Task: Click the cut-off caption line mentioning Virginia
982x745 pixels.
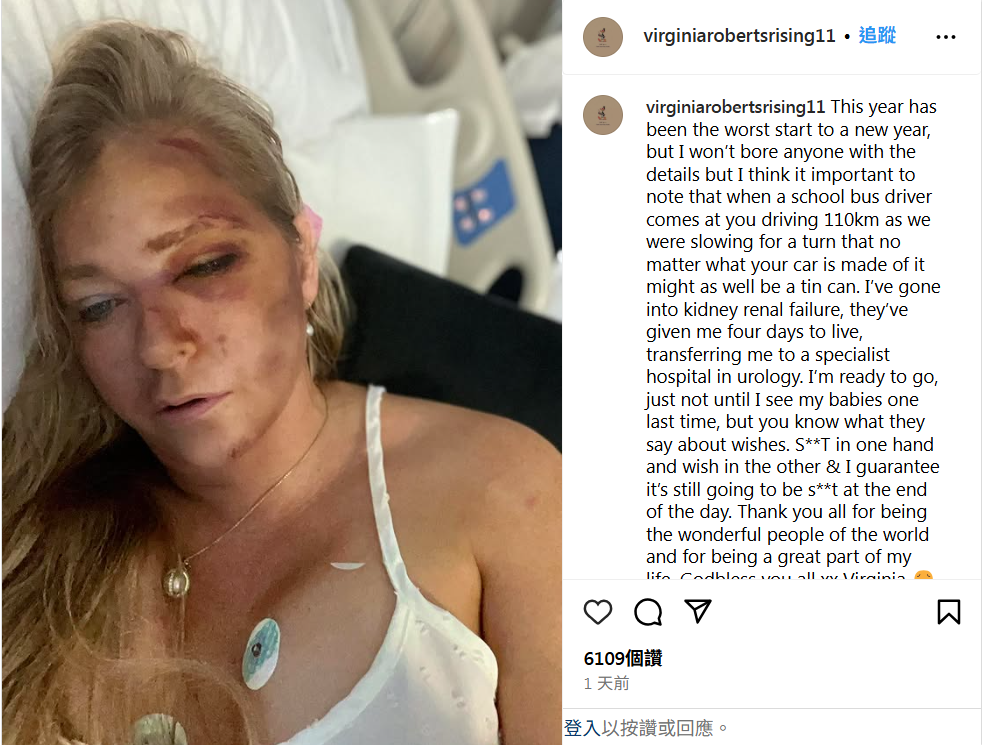Action: (777, 575)
